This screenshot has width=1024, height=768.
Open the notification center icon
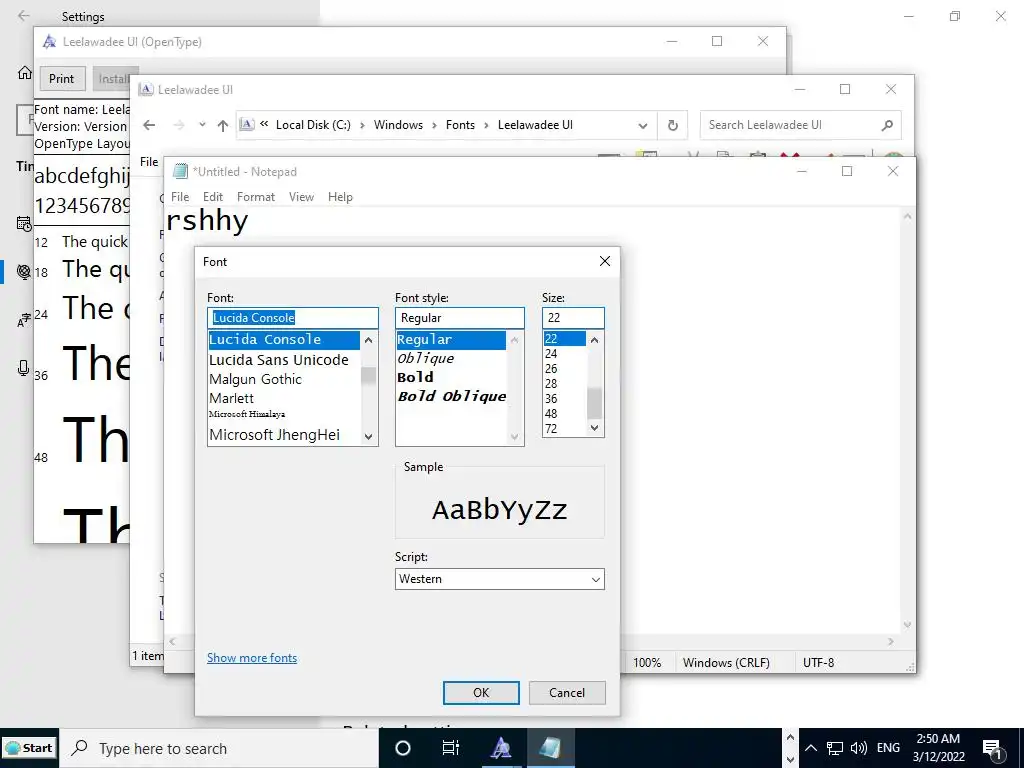click(x=992, y=748)
